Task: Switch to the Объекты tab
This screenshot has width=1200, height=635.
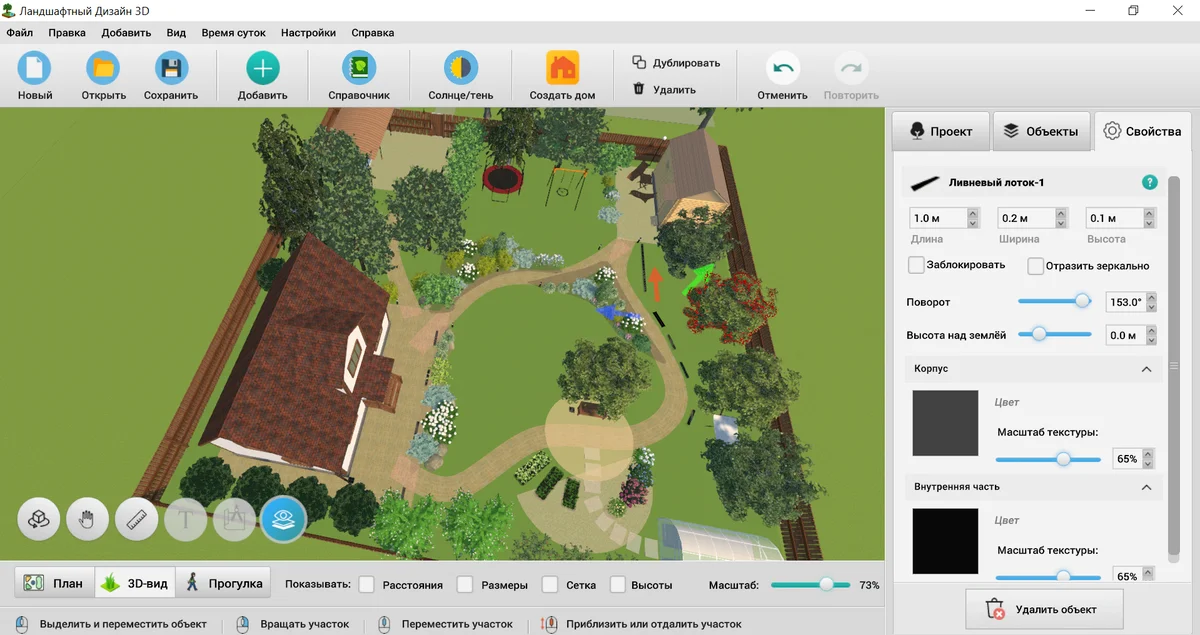Action: tap(1041, 131)
